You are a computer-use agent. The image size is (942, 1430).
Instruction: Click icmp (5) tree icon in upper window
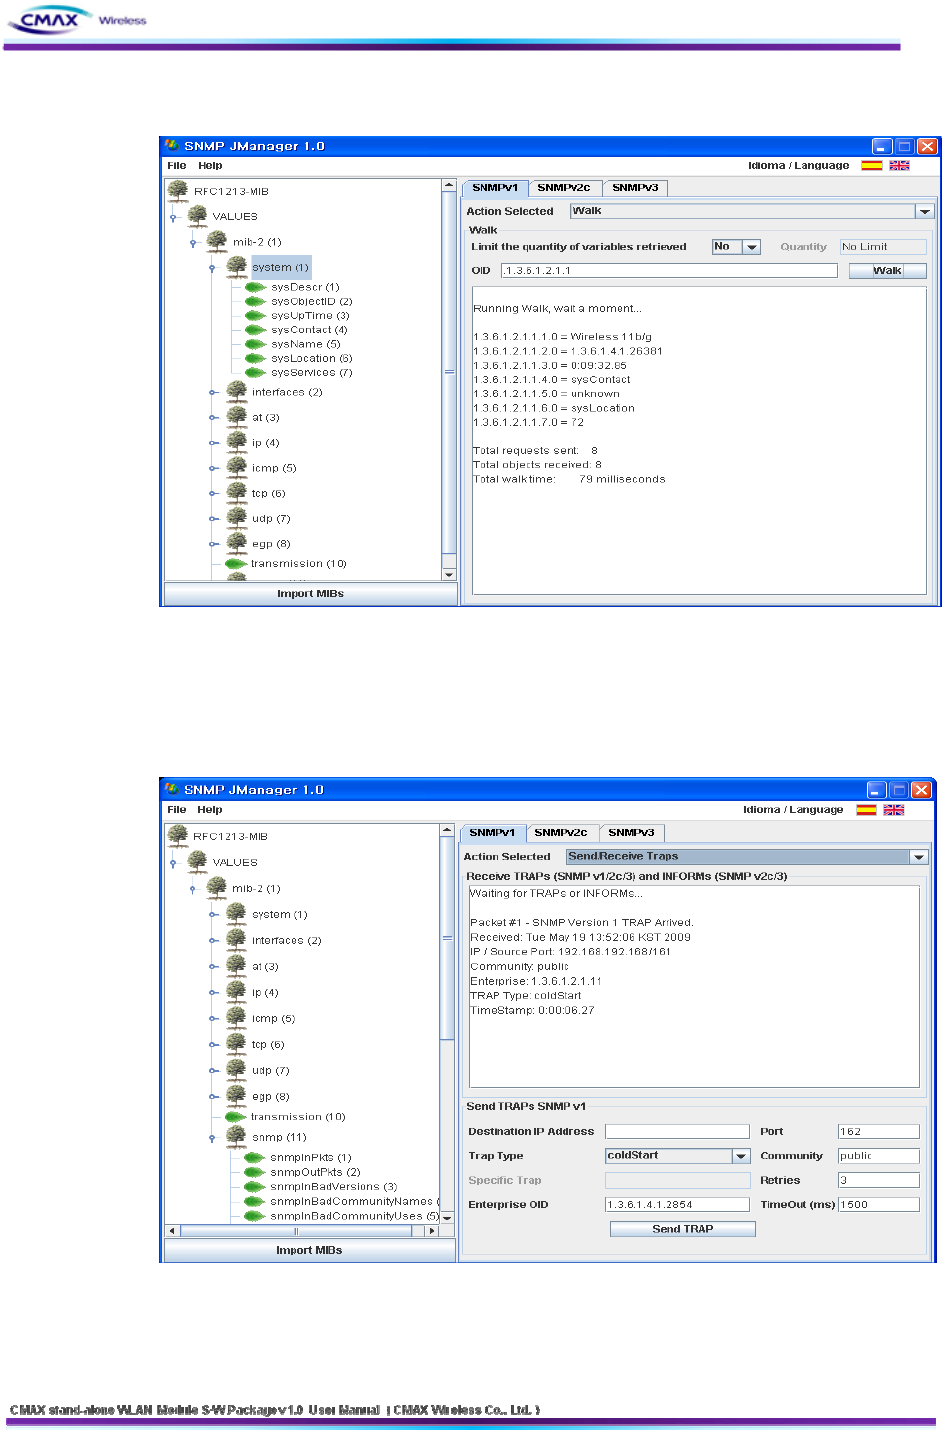[x=237, y=467]
